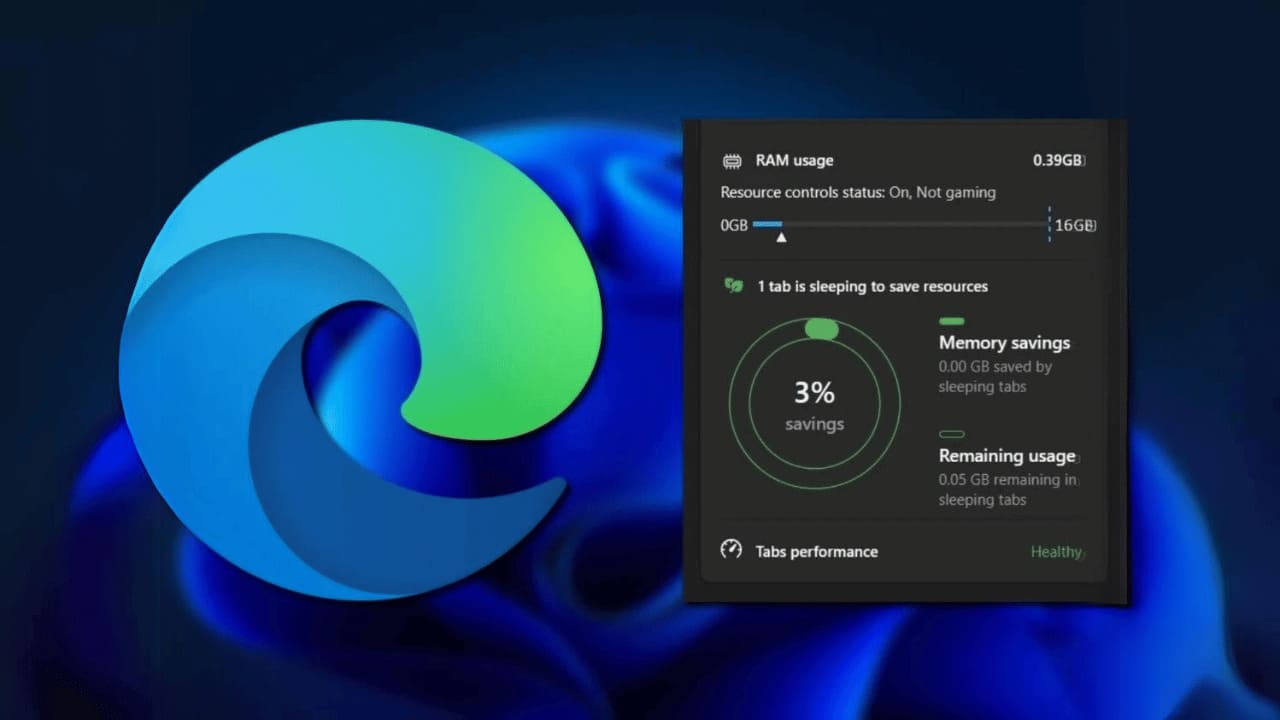Click '1 tab is sleeping to save resources'

click(x=872, y=286)
